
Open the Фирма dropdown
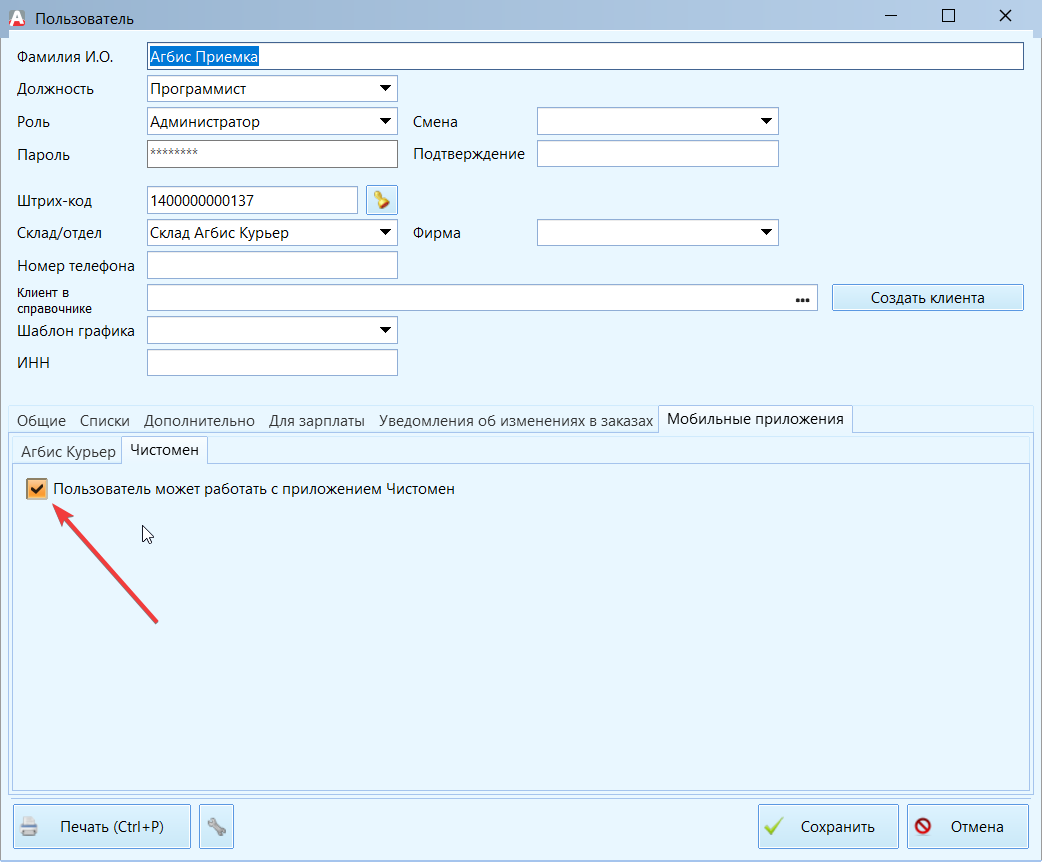click(x=766, y=233)
